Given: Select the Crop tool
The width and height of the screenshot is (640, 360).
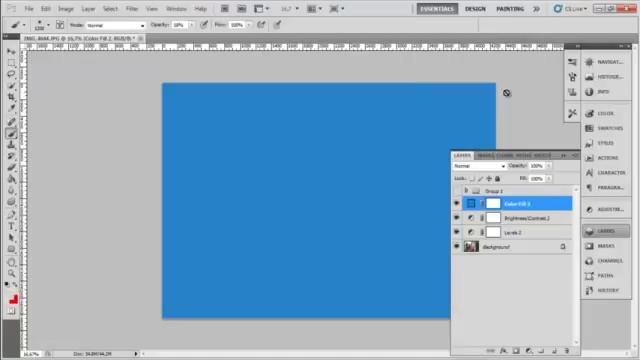Looking at the screenshot, I should (11, 97).
